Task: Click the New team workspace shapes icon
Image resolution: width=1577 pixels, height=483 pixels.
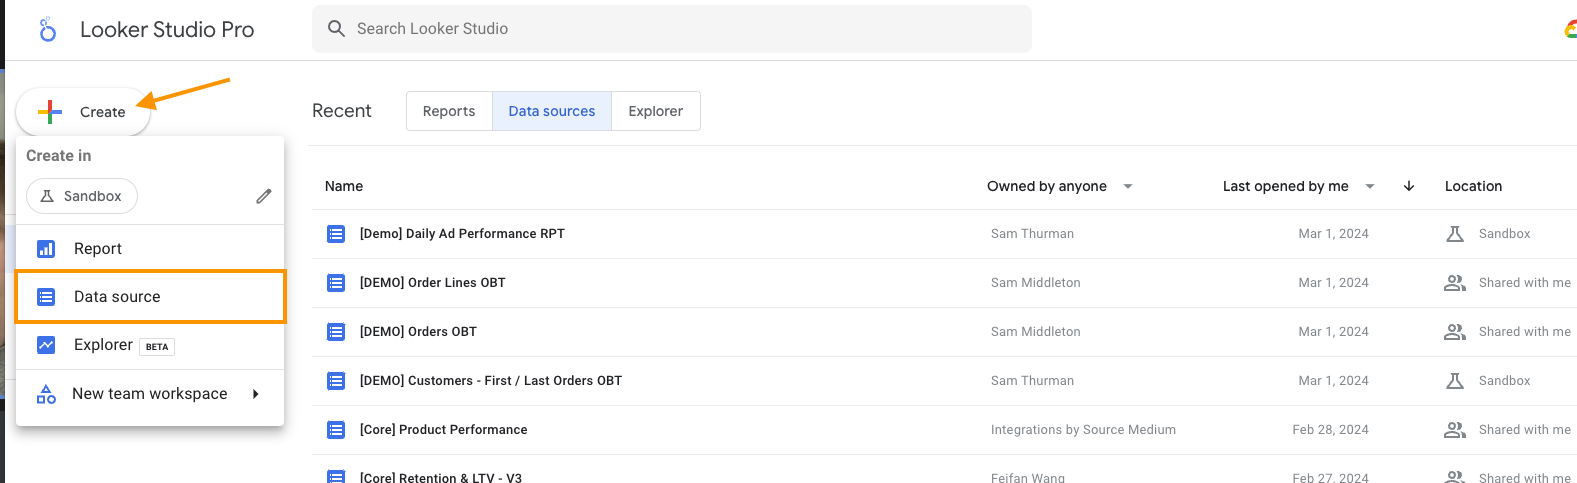Action: click(46, 394)
